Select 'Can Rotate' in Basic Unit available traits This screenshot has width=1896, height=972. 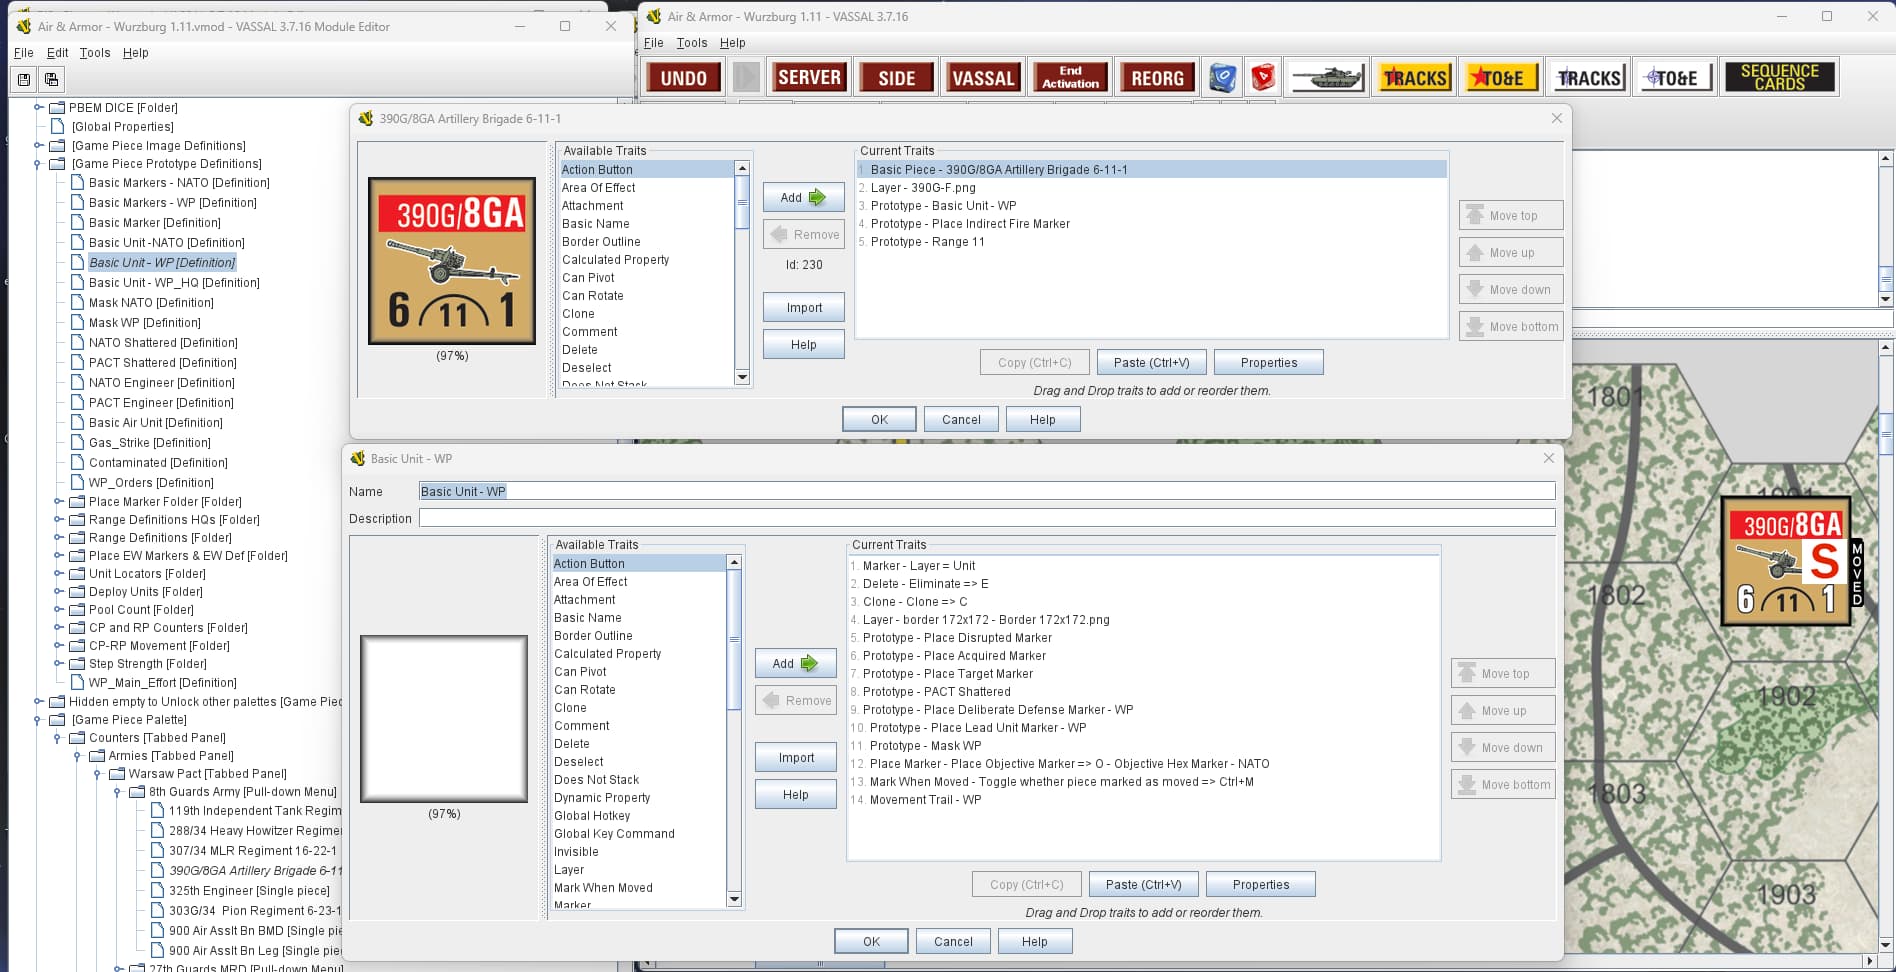tap(585, 690)
